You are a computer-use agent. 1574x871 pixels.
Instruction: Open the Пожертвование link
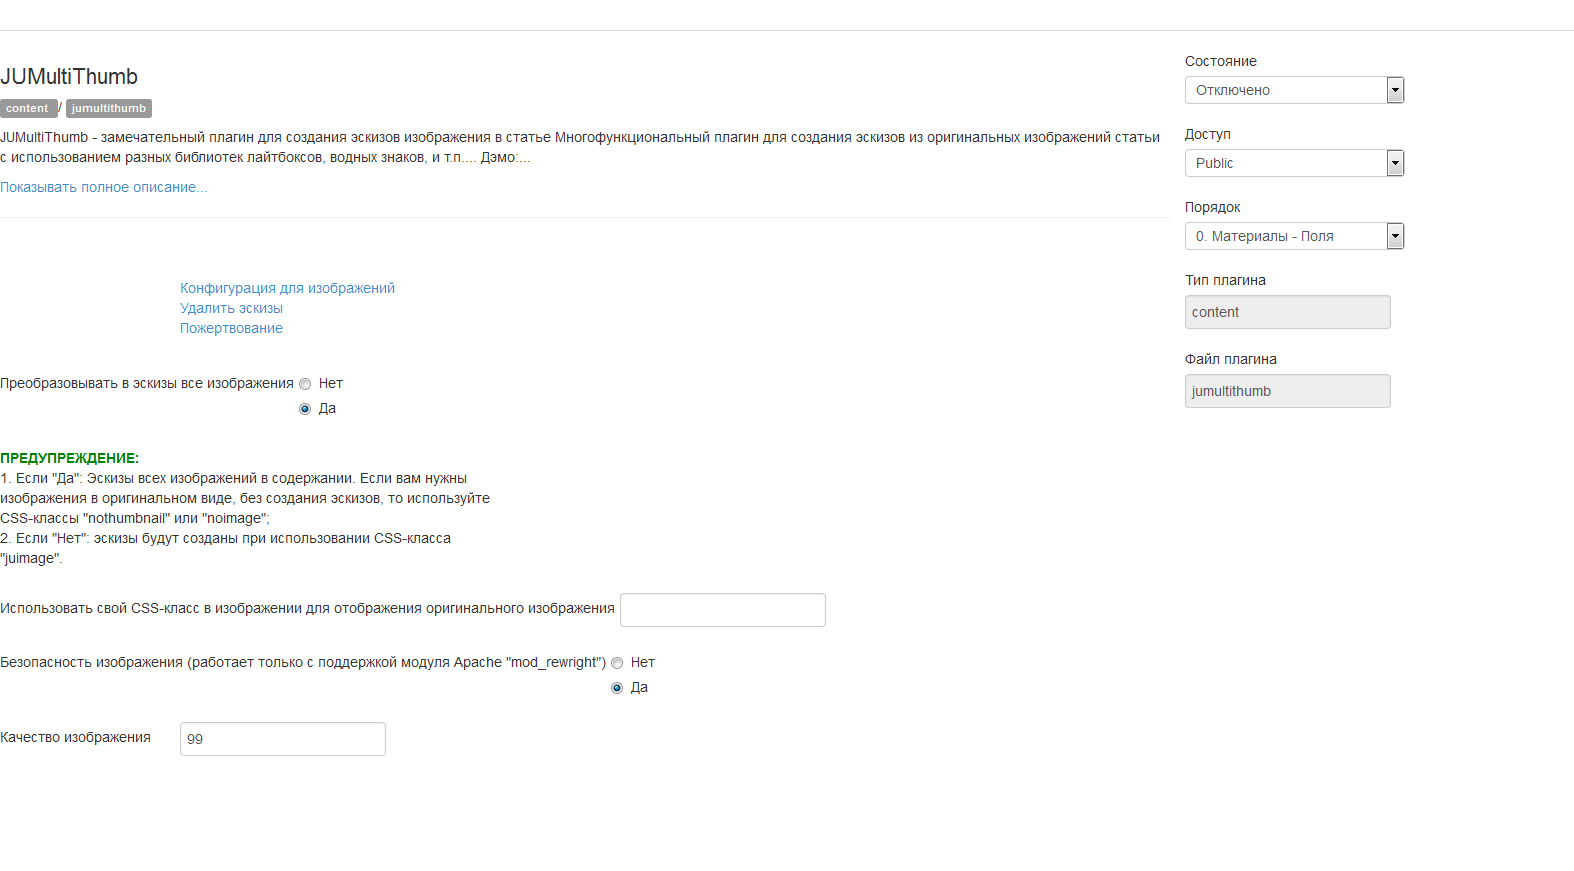coord(231,328)
